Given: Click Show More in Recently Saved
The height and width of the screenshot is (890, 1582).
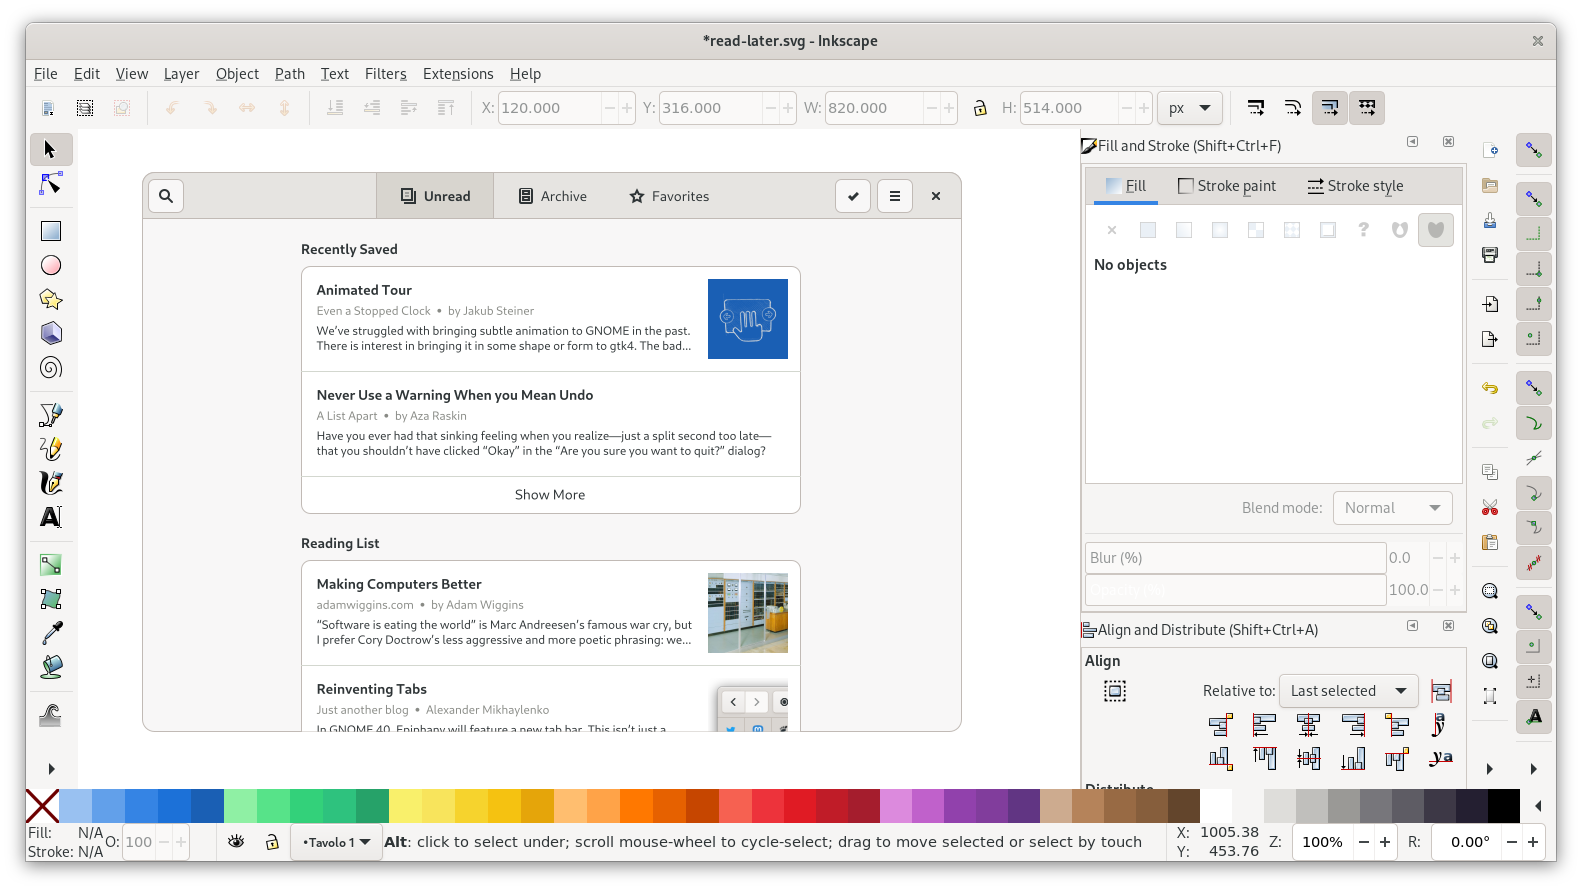Looking at the screenshot, I should (550, 495).
